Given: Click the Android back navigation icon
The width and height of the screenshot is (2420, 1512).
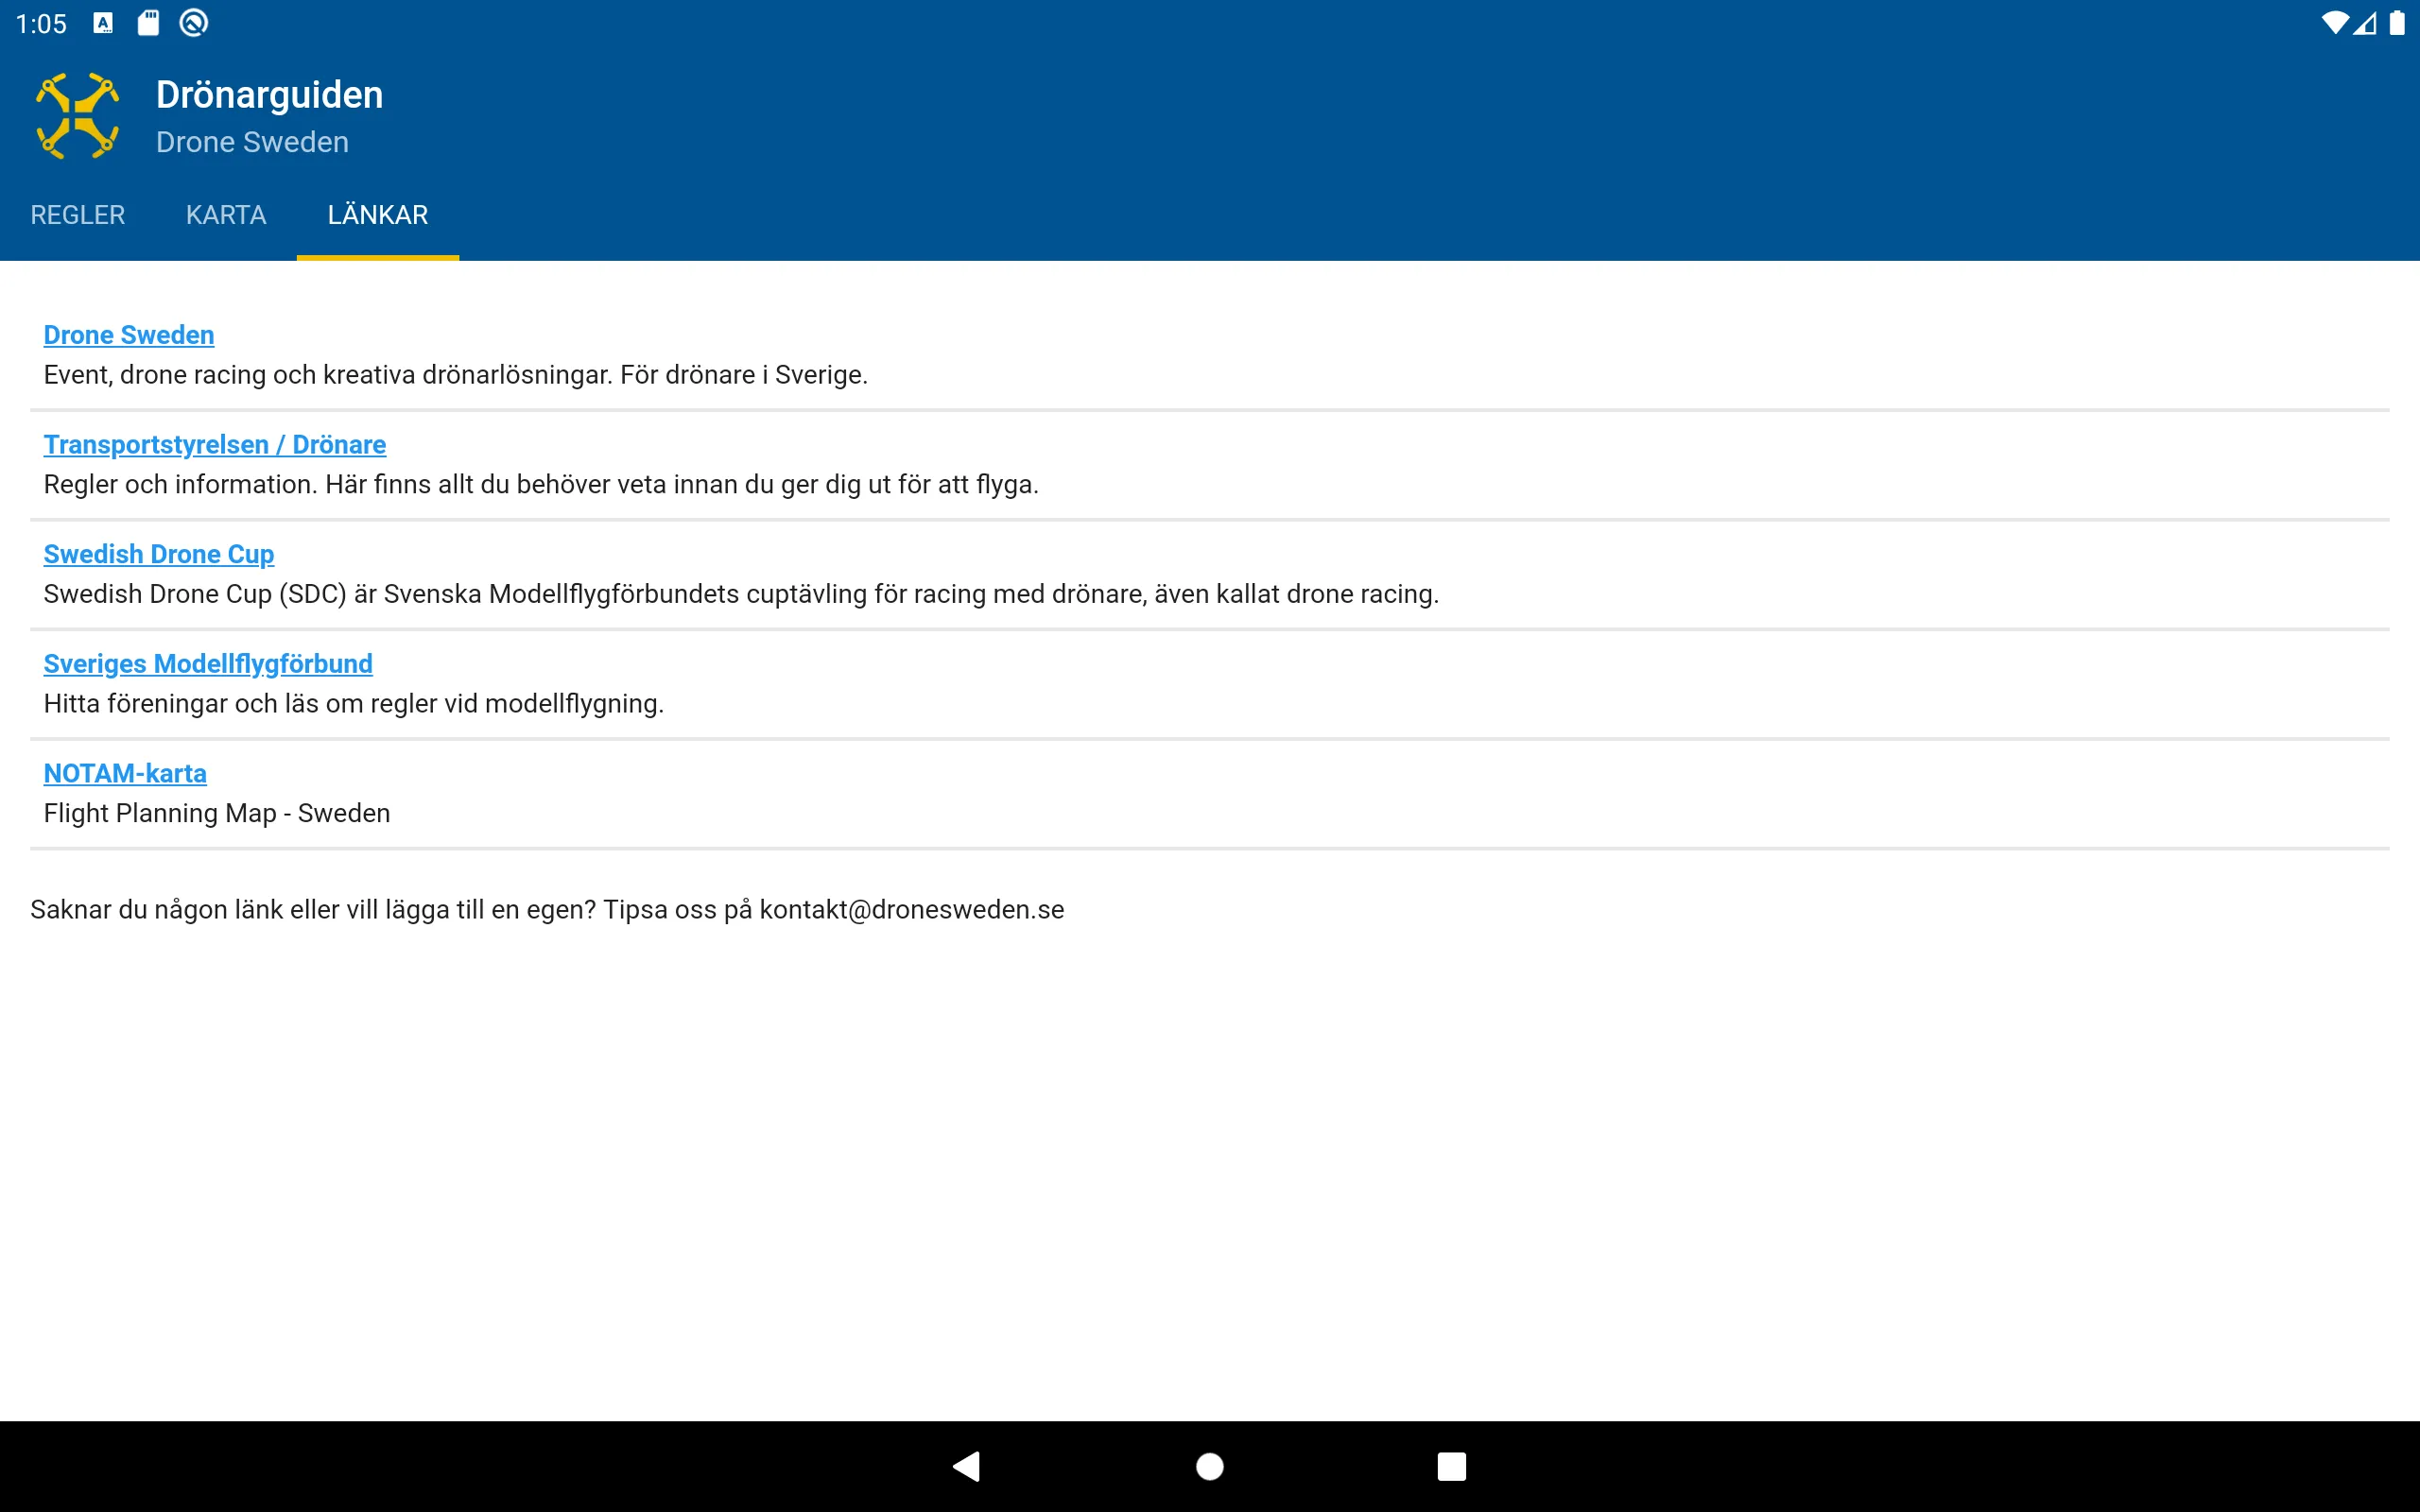Looking at the screenshot, I should [967, 1465].
